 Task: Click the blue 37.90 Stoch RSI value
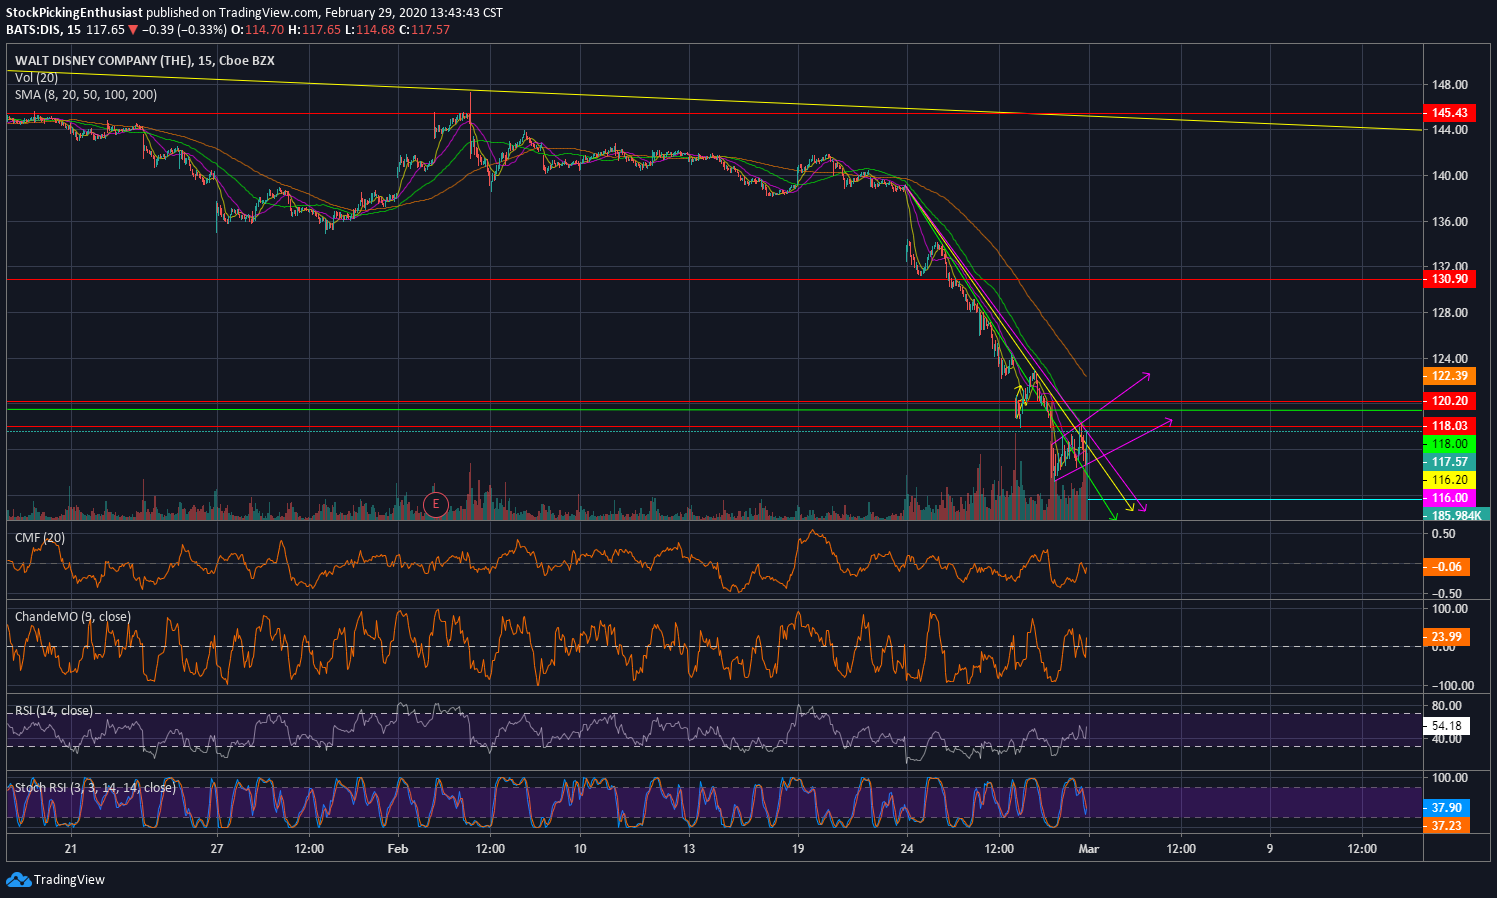(x=1447, y=808)
